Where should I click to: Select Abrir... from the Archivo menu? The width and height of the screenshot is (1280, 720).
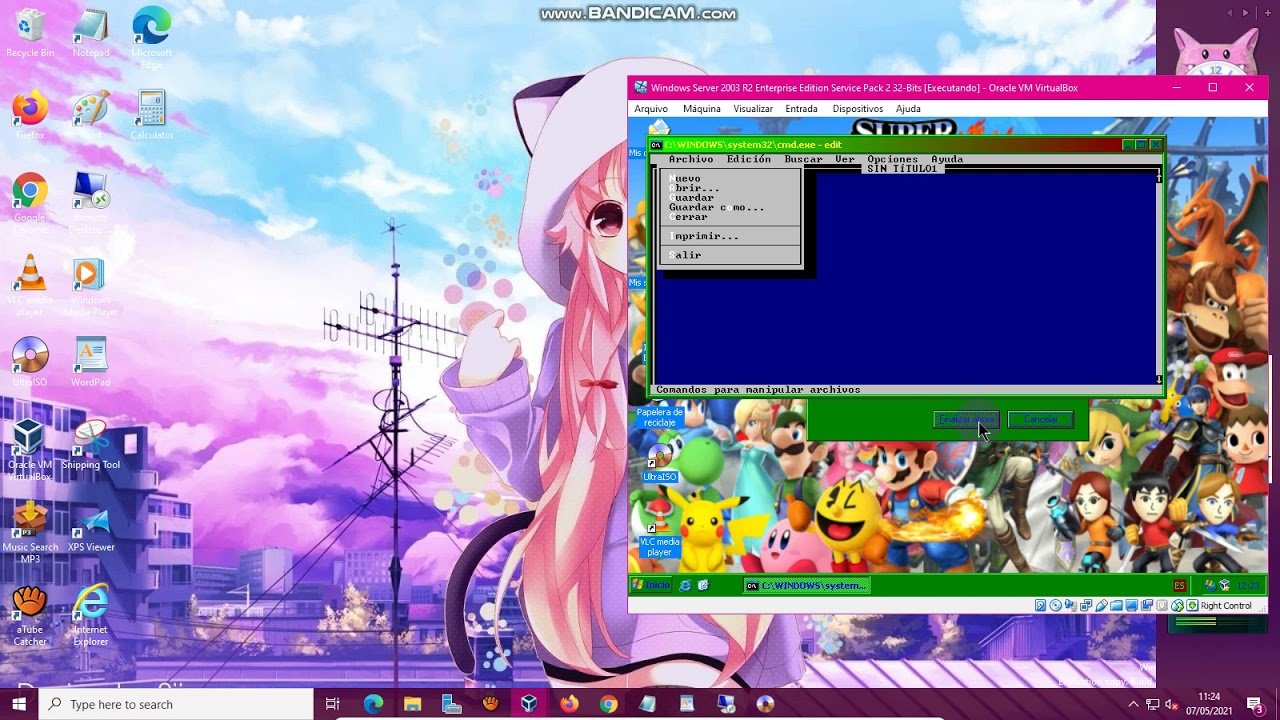pyautogui.click(x=731, y=188)
